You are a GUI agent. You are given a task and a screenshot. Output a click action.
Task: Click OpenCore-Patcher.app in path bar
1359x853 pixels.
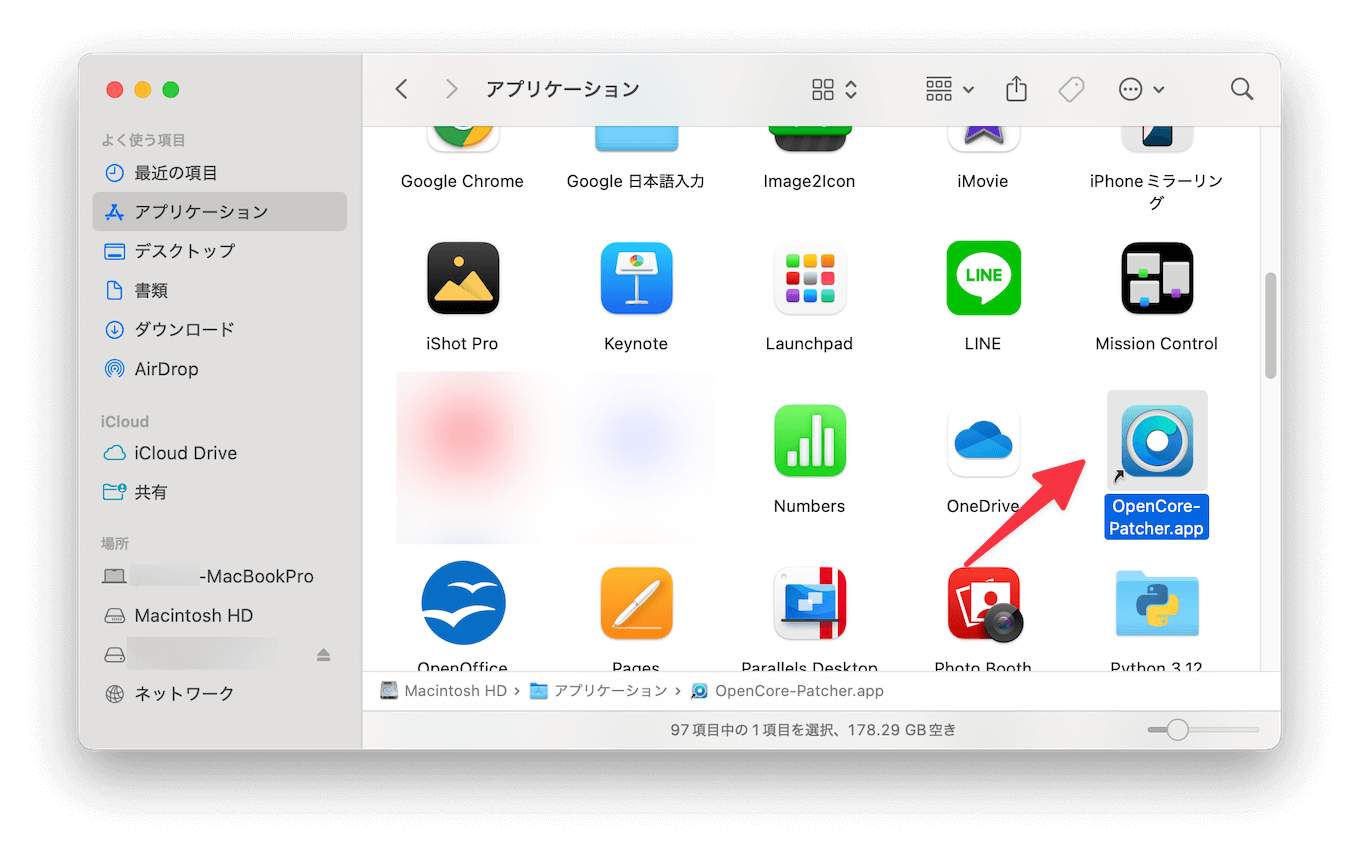tap(788, 691)
